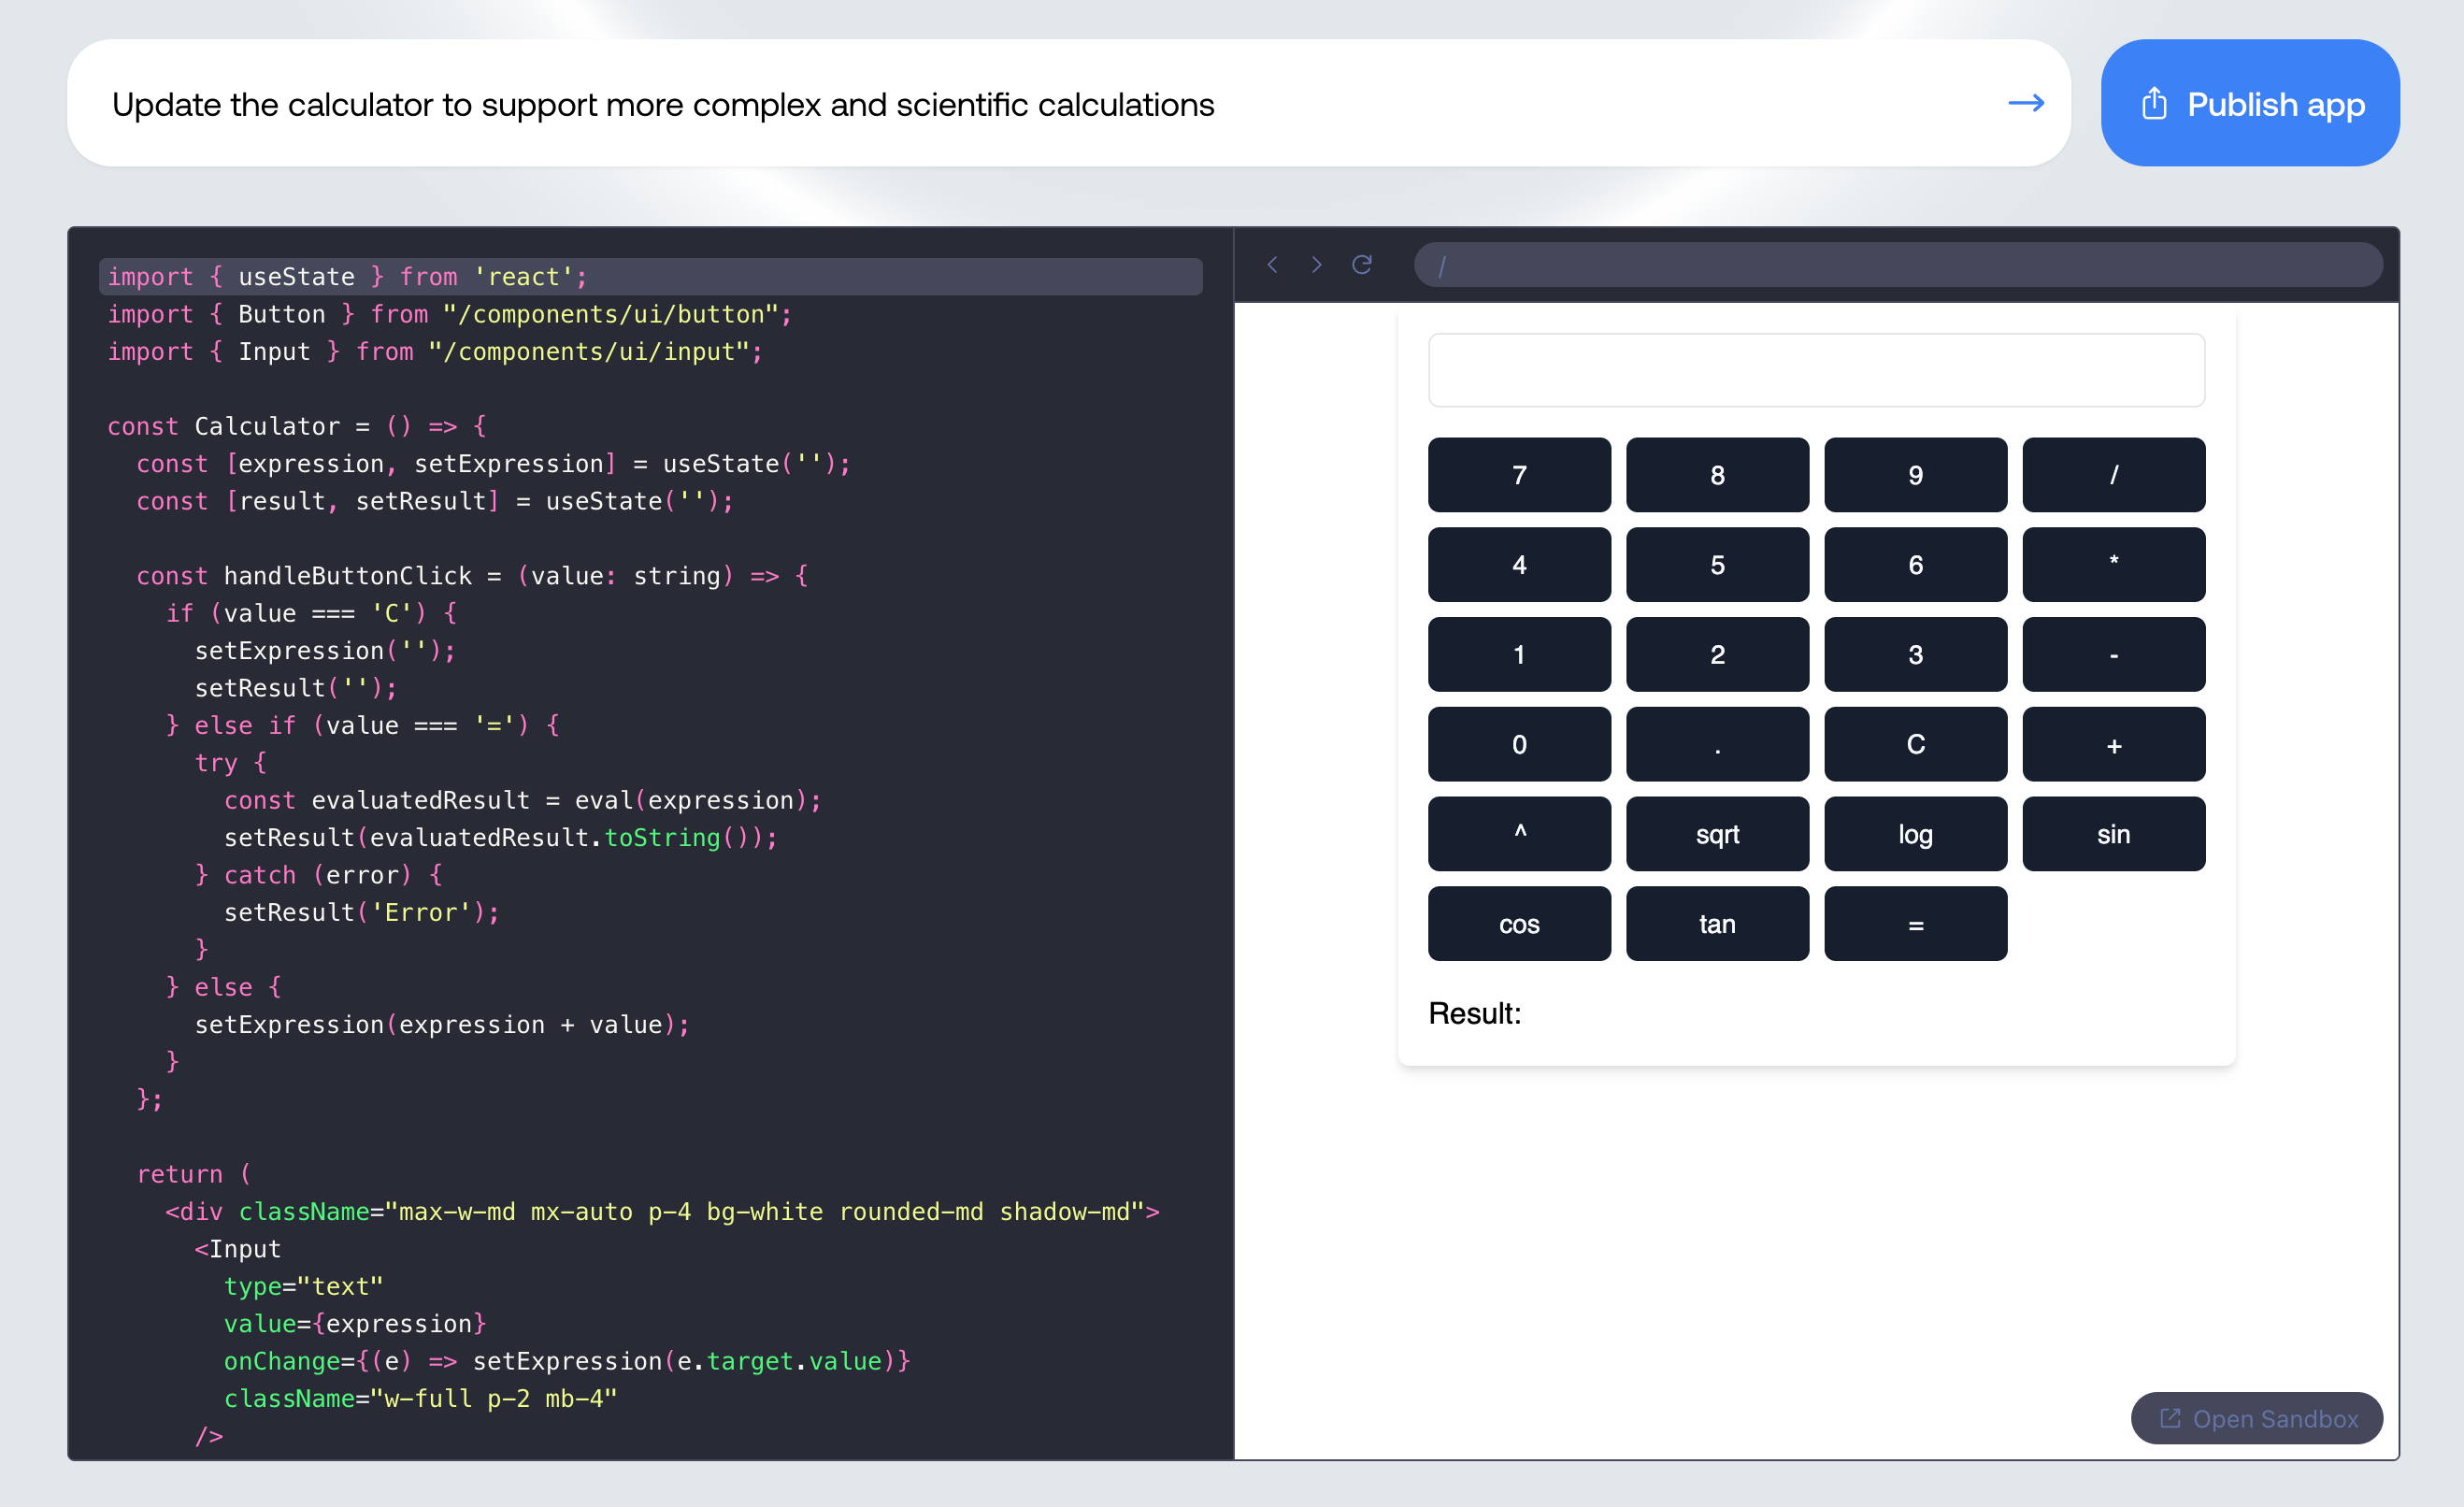Viewport: 2464px width, 1507px height.
Task: Click the power (^) operator button
Action: coord(1517,833)
